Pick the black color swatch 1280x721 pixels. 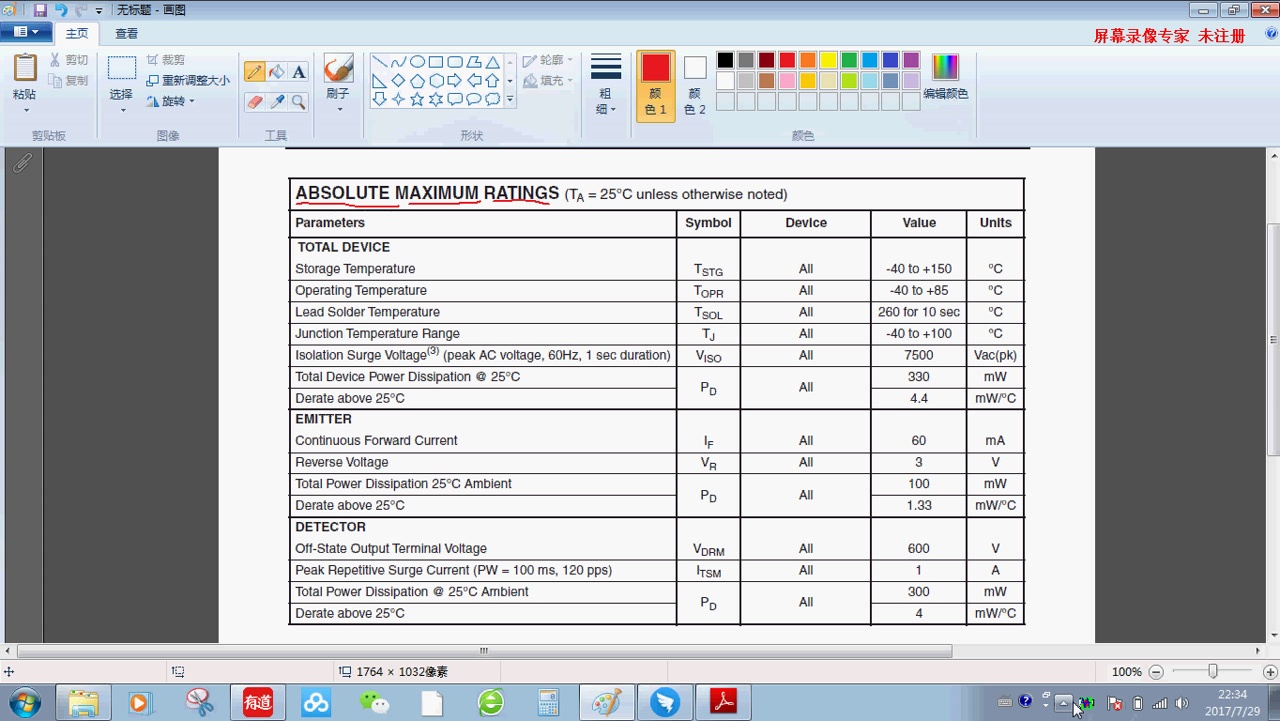[x=725, y=60]
